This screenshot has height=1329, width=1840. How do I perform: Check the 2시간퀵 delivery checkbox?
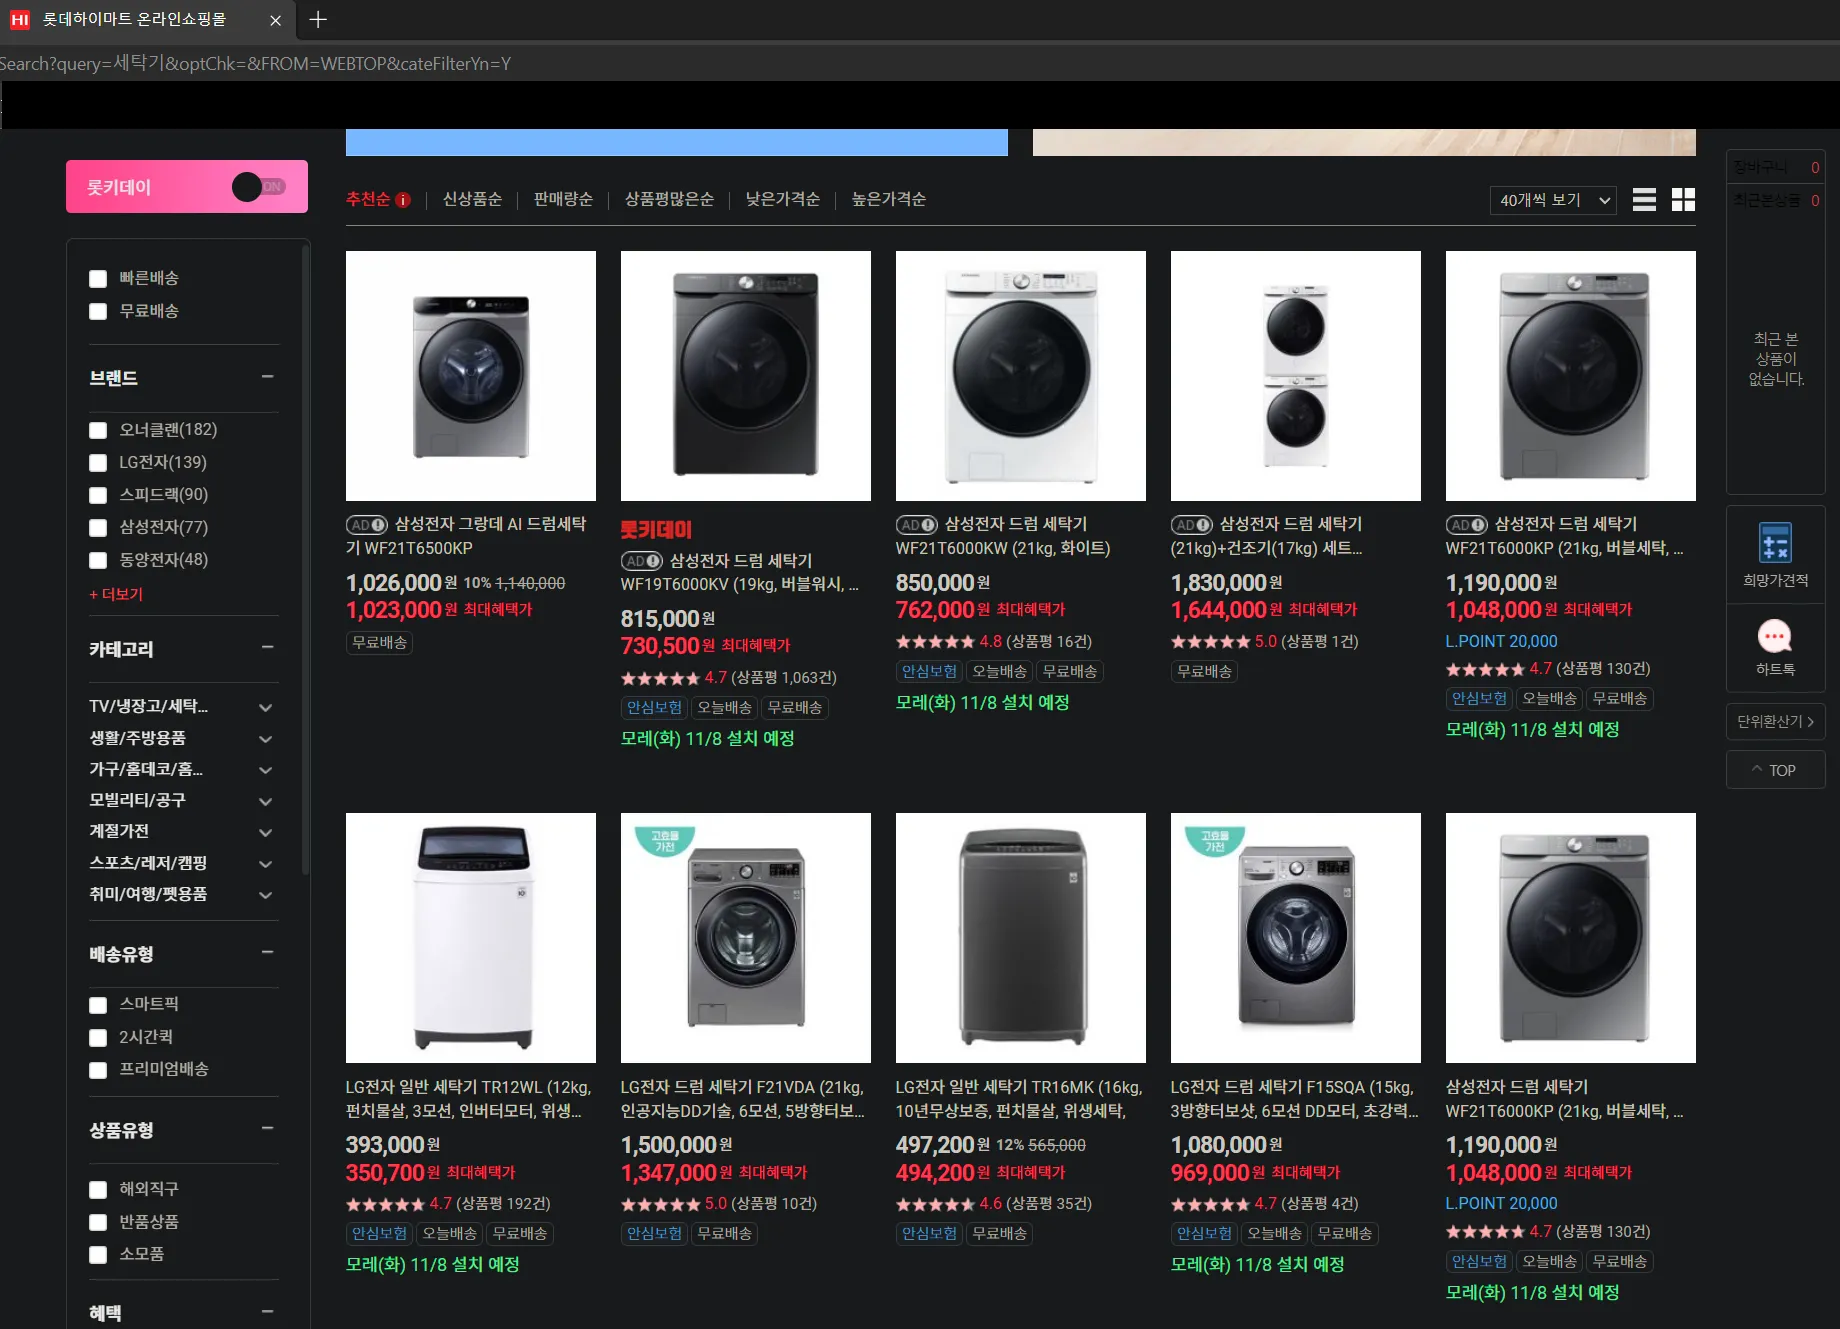(98, 1038)
